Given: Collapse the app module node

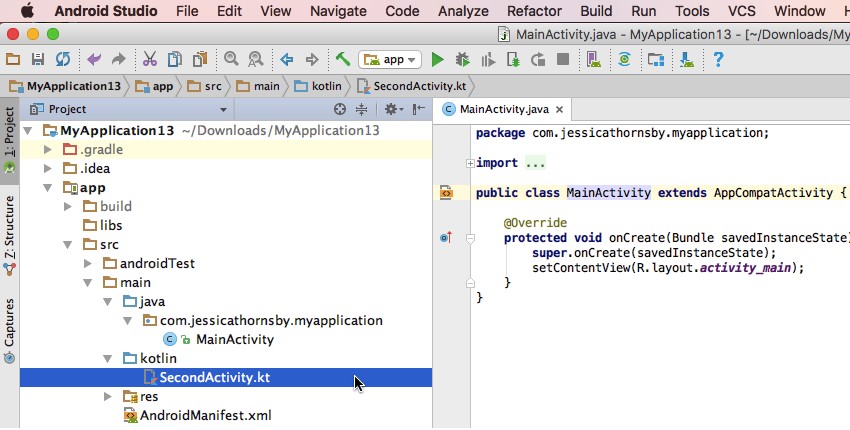Looking at the screenshot, I should pos(48,188).
